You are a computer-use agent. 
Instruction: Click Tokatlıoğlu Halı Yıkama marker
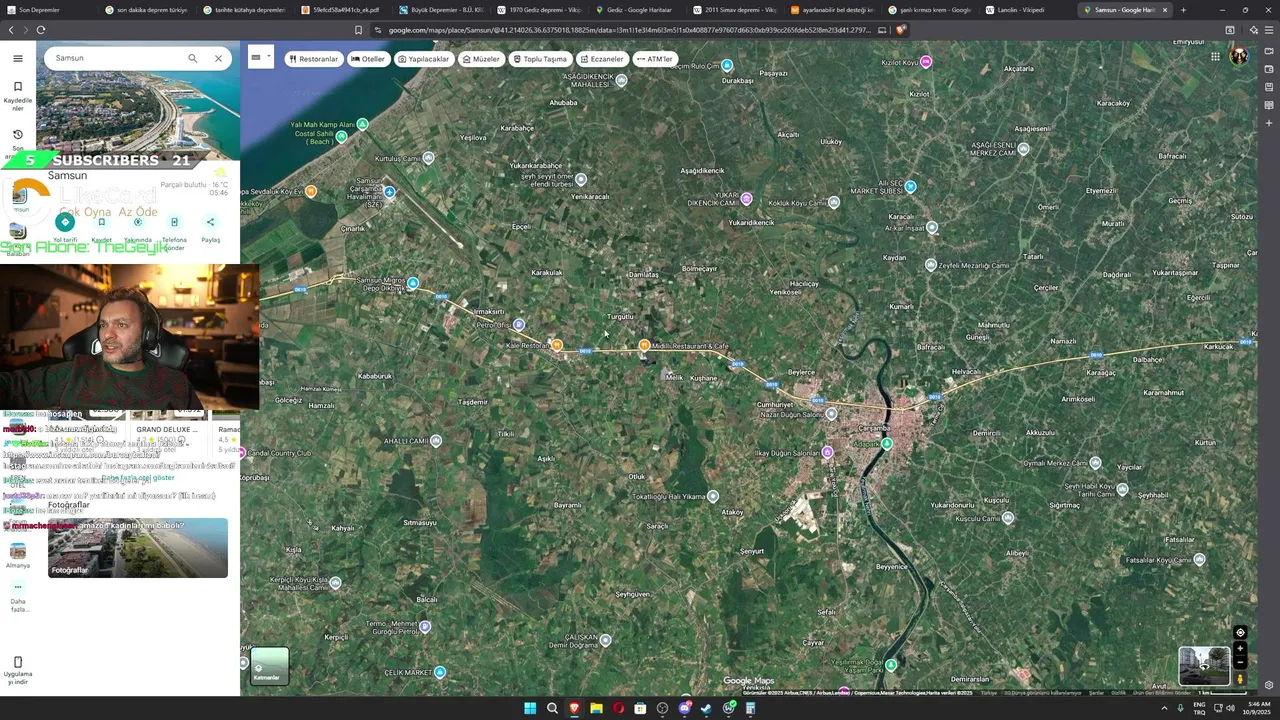coord(712,496)
